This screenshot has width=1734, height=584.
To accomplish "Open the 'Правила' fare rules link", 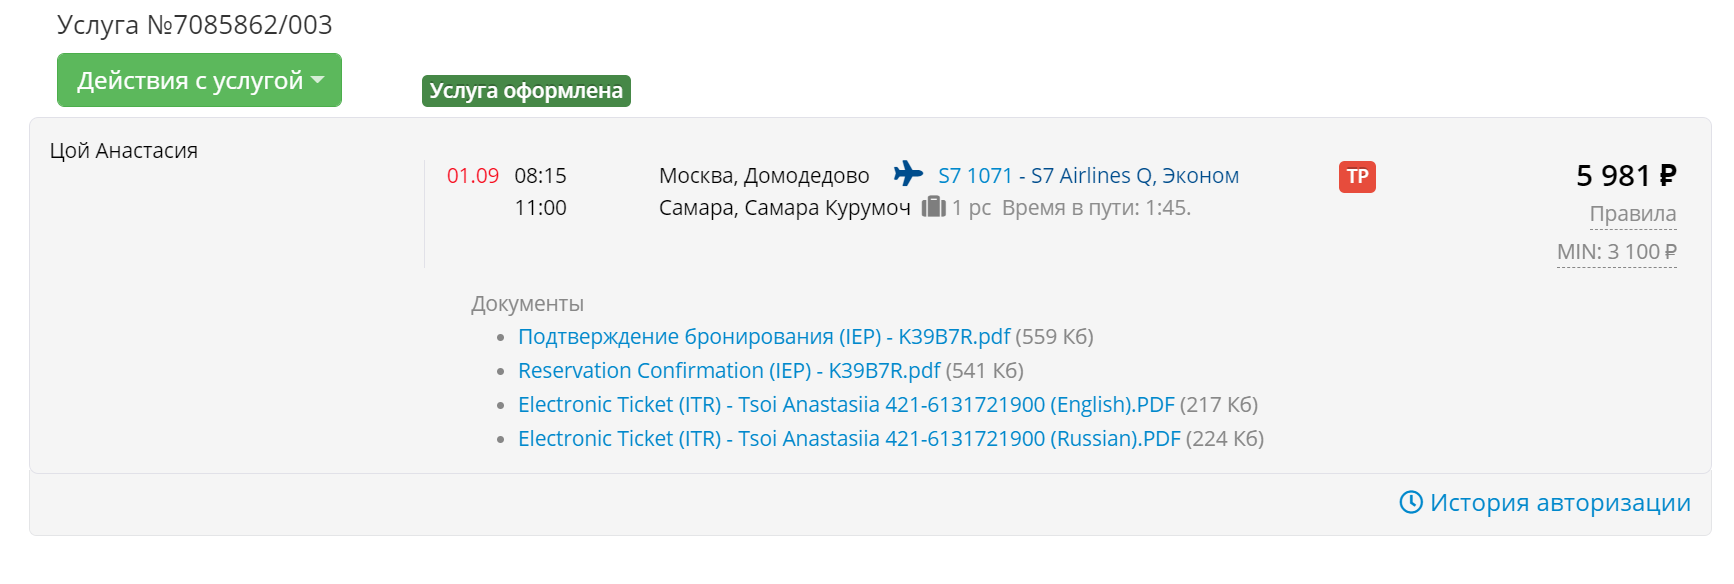I will (1632, 214).
